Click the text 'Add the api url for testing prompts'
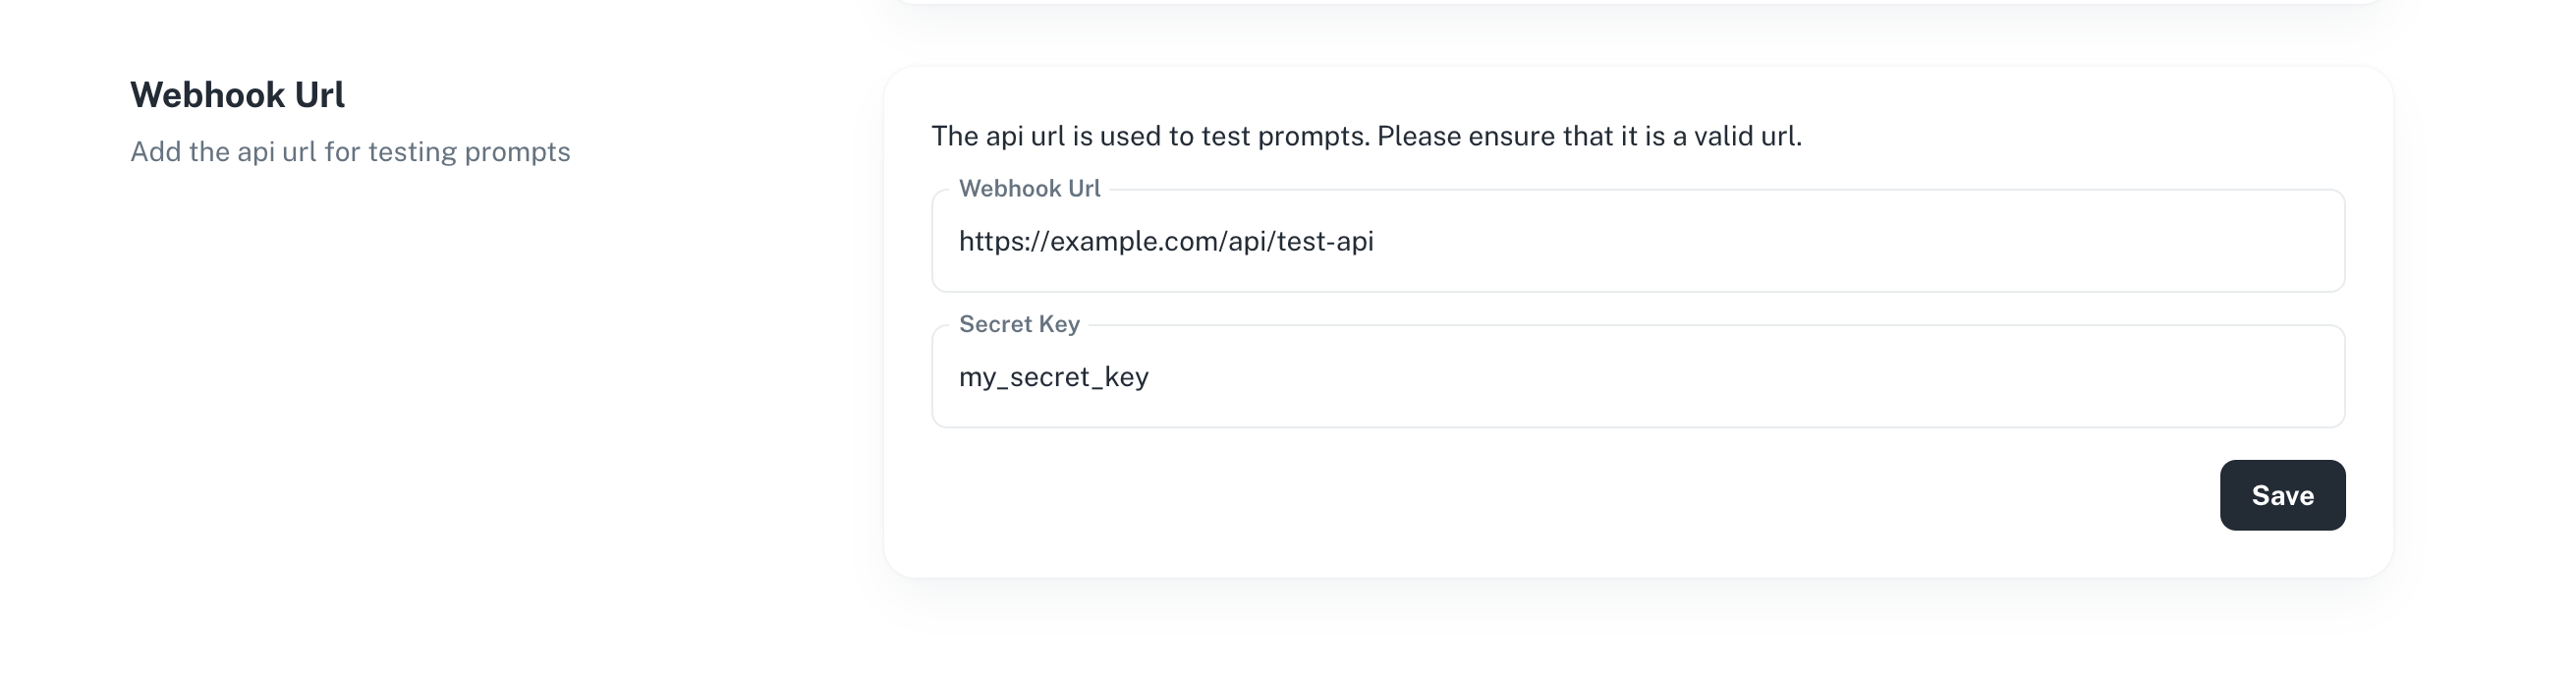The image size is (2576, 678). pyautogui.click(x=351, y=152)
